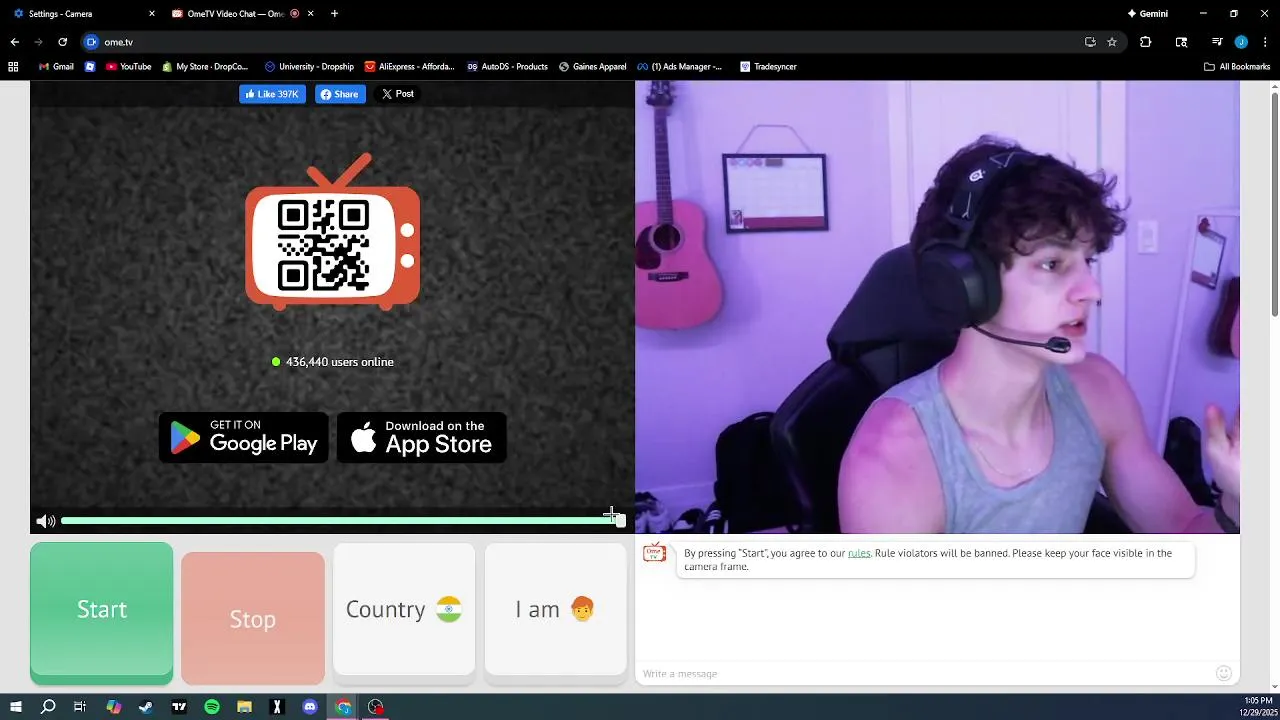The width and height of the screenshot is (1280, 720).
Task: Open the My Store - DropCo... bookmark
Action: click(x=205, y=67)
